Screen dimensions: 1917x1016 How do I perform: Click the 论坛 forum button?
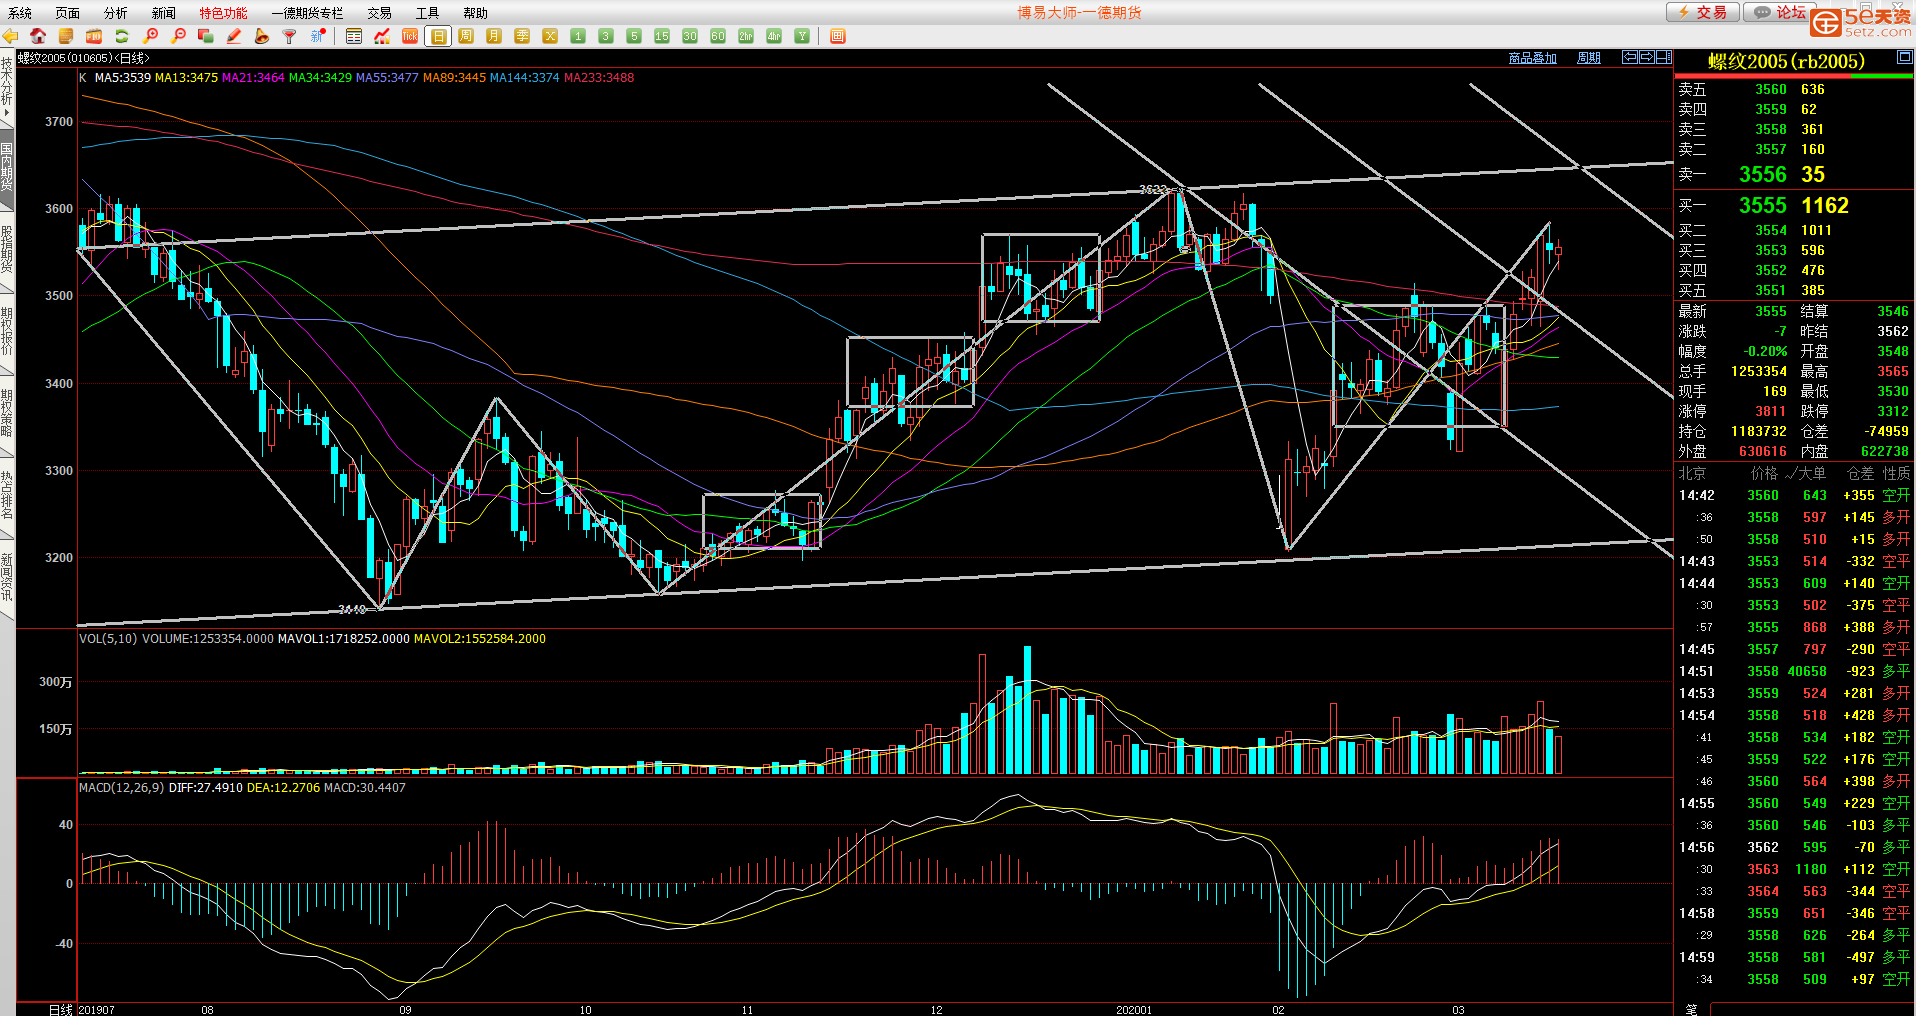coord(1780,12)
